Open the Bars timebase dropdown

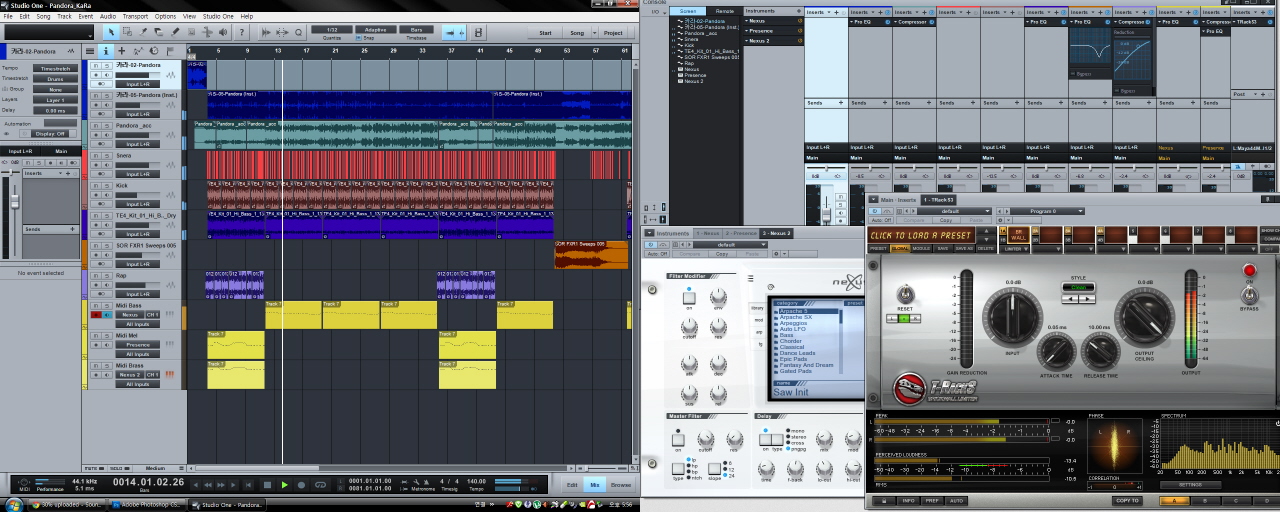pyautogui.click(x=416, y=30)
